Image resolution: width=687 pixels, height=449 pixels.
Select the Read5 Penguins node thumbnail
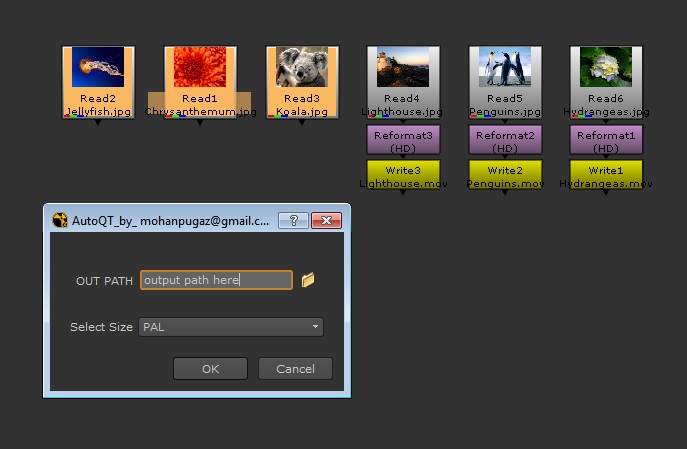(x=505, y=68)
